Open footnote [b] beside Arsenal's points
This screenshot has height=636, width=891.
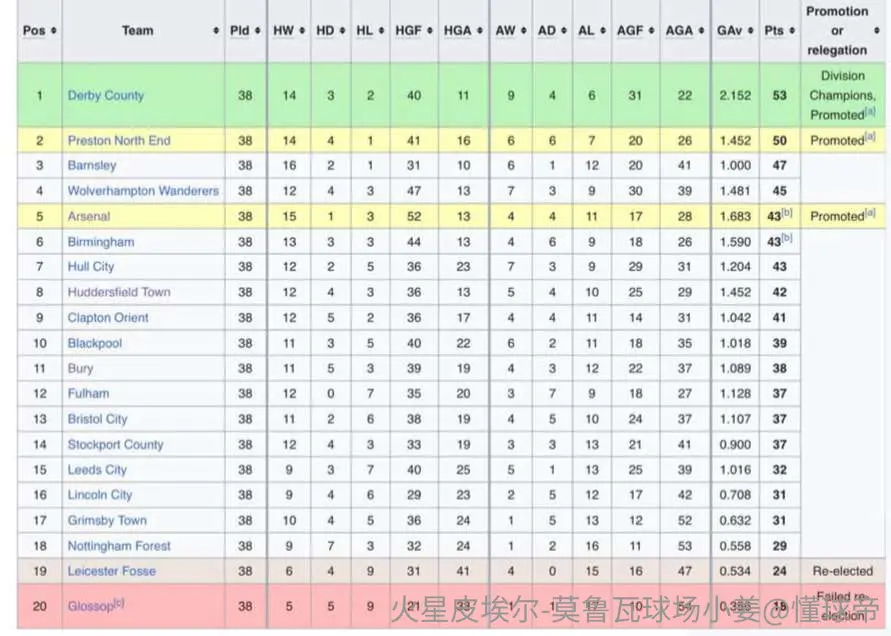(x=786, y=213)
